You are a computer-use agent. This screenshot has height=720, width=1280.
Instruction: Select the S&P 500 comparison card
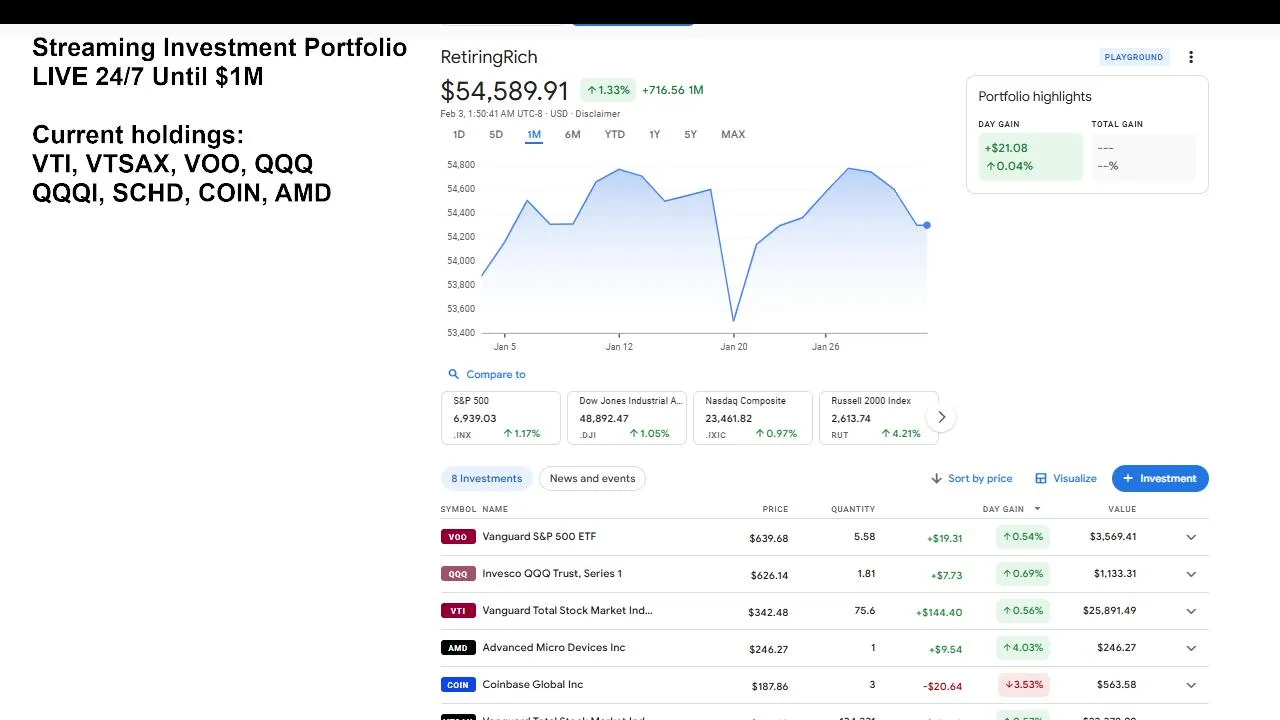500,417
